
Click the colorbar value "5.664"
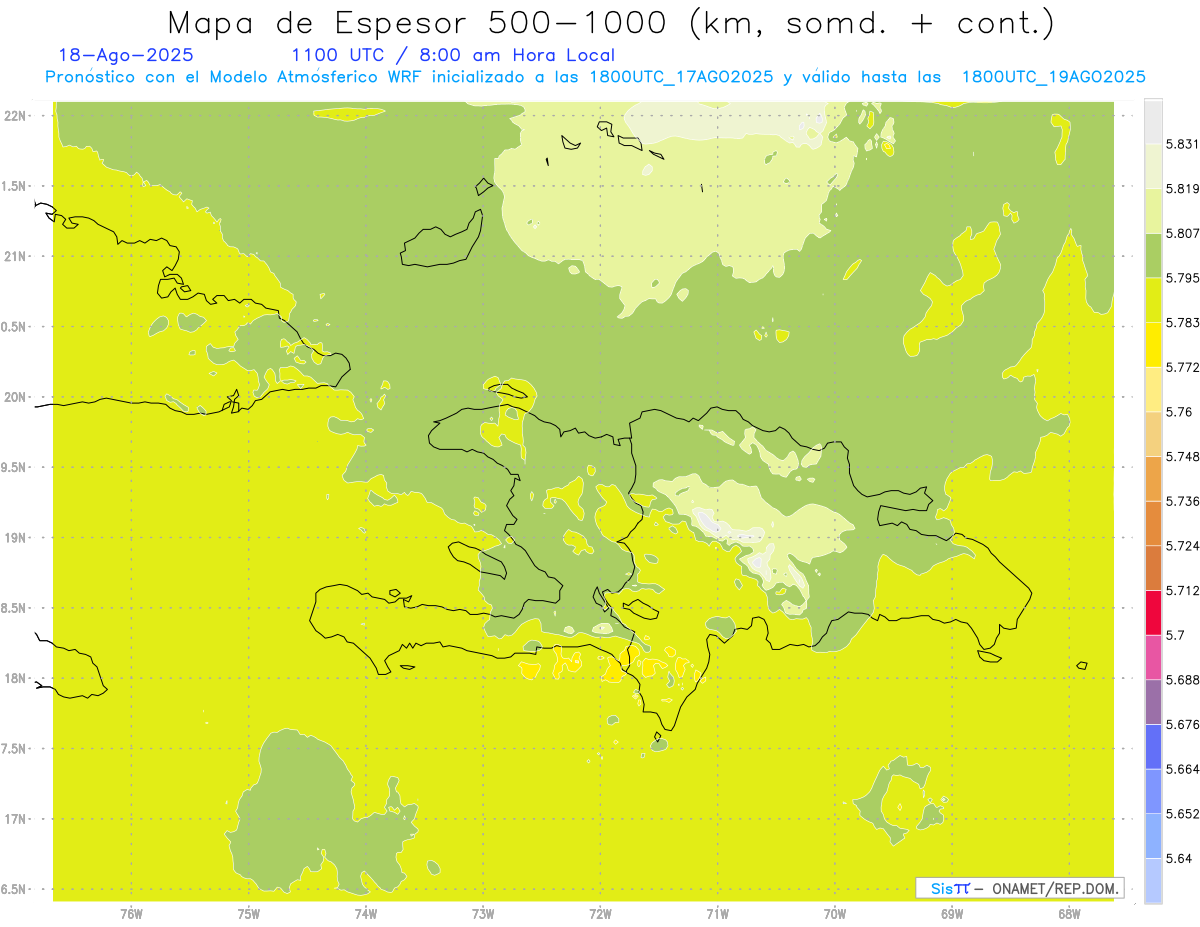tap(1182, 769)
